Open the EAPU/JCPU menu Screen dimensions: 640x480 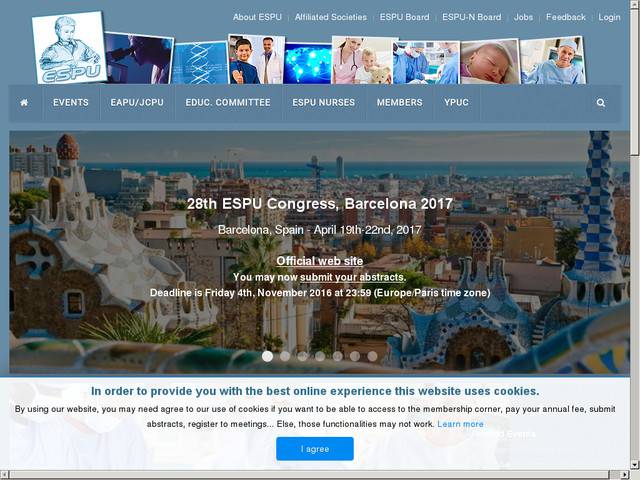tap(137, 102)
